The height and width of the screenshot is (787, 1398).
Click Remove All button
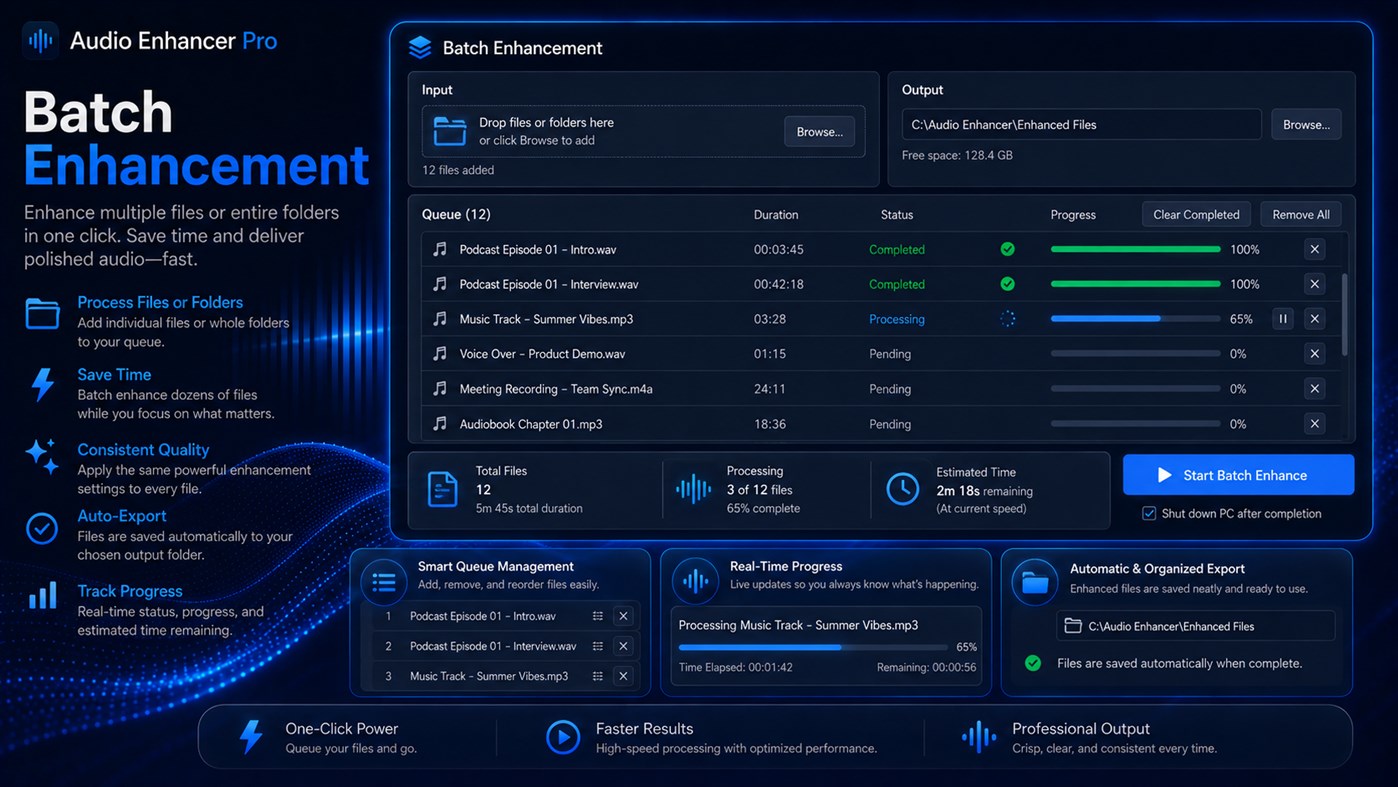[1301, 214]
